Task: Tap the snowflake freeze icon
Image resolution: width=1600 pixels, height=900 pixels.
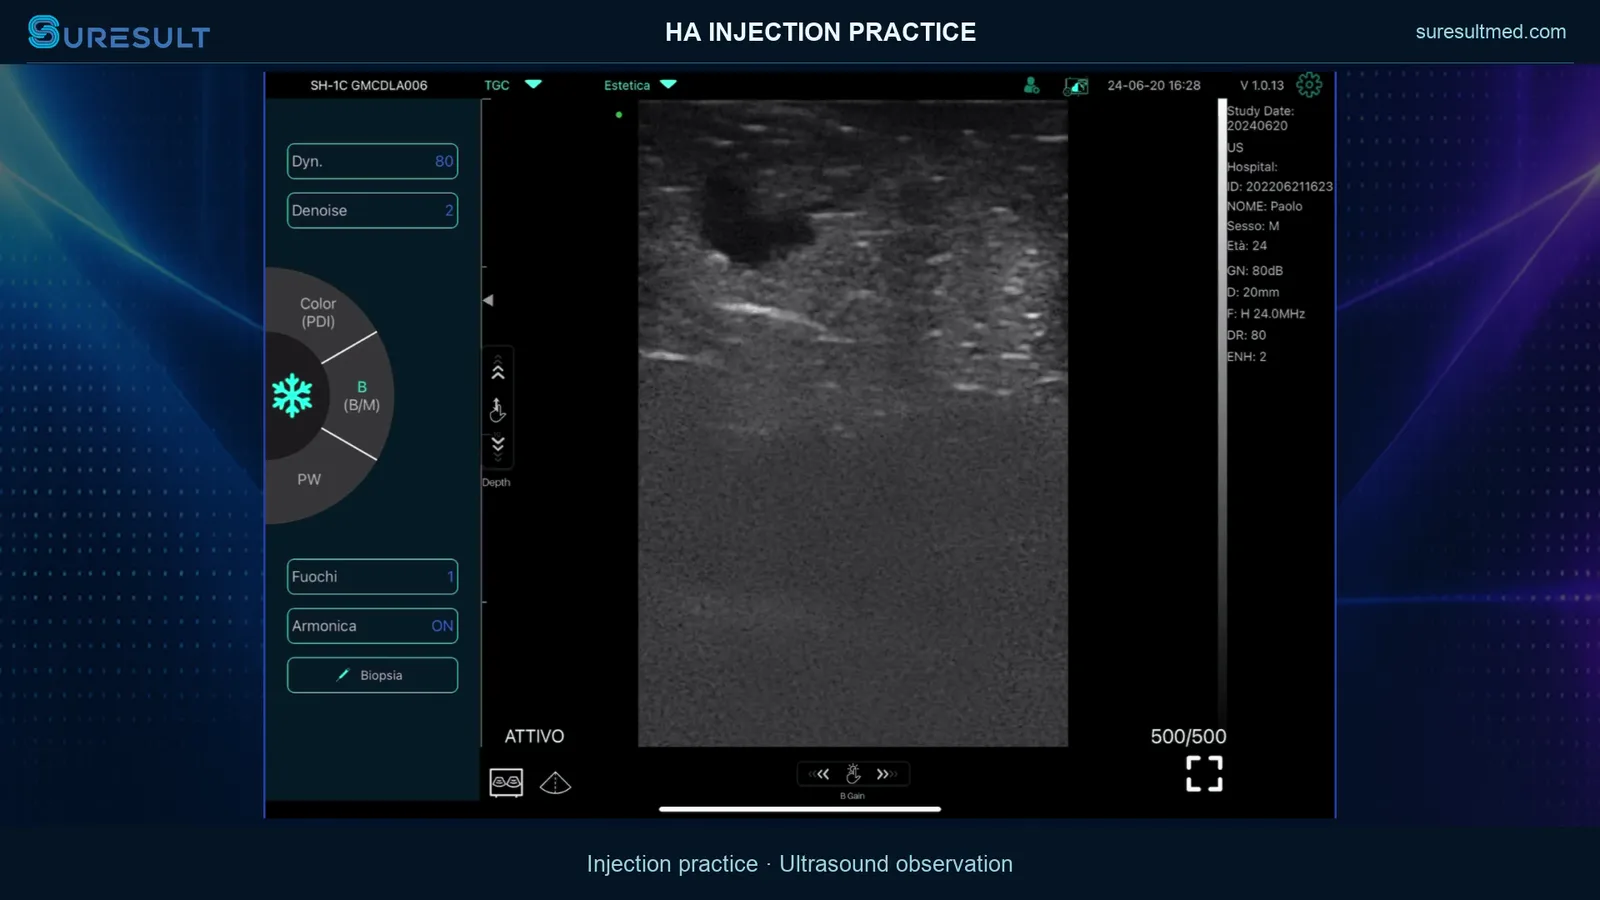Action: [x=292, y=396]
